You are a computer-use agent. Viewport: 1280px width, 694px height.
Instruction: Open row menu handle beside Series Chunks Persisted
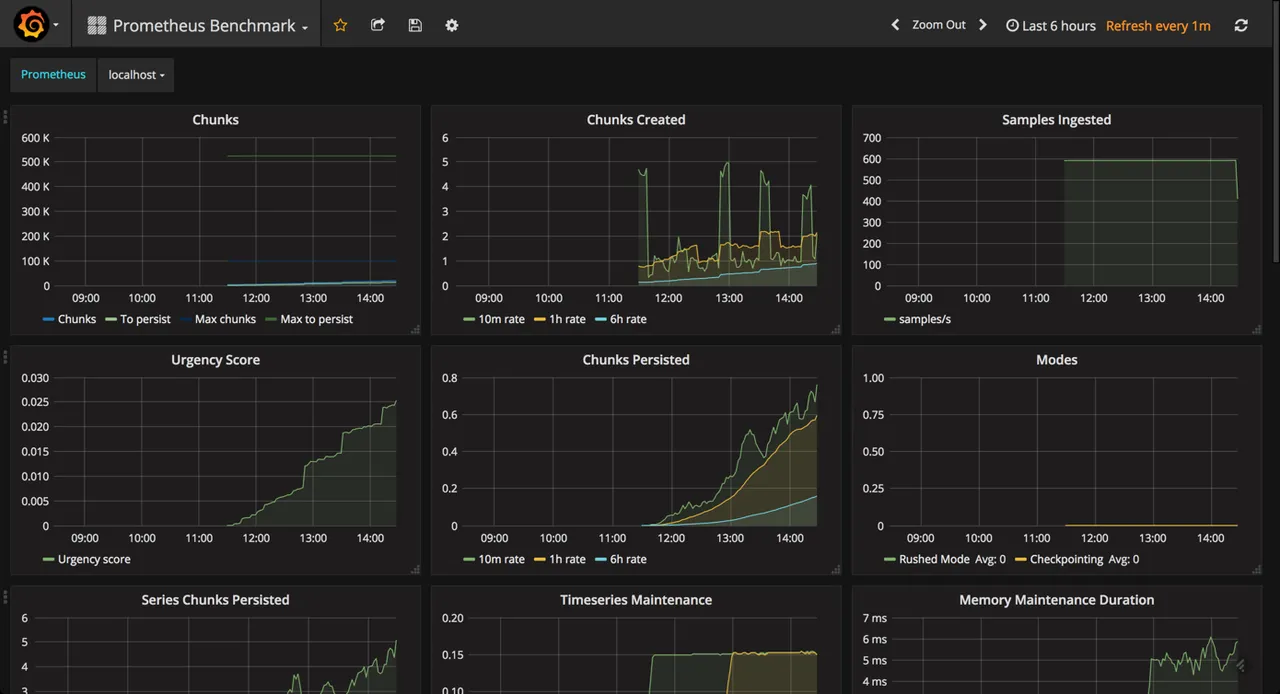point(5,597)
